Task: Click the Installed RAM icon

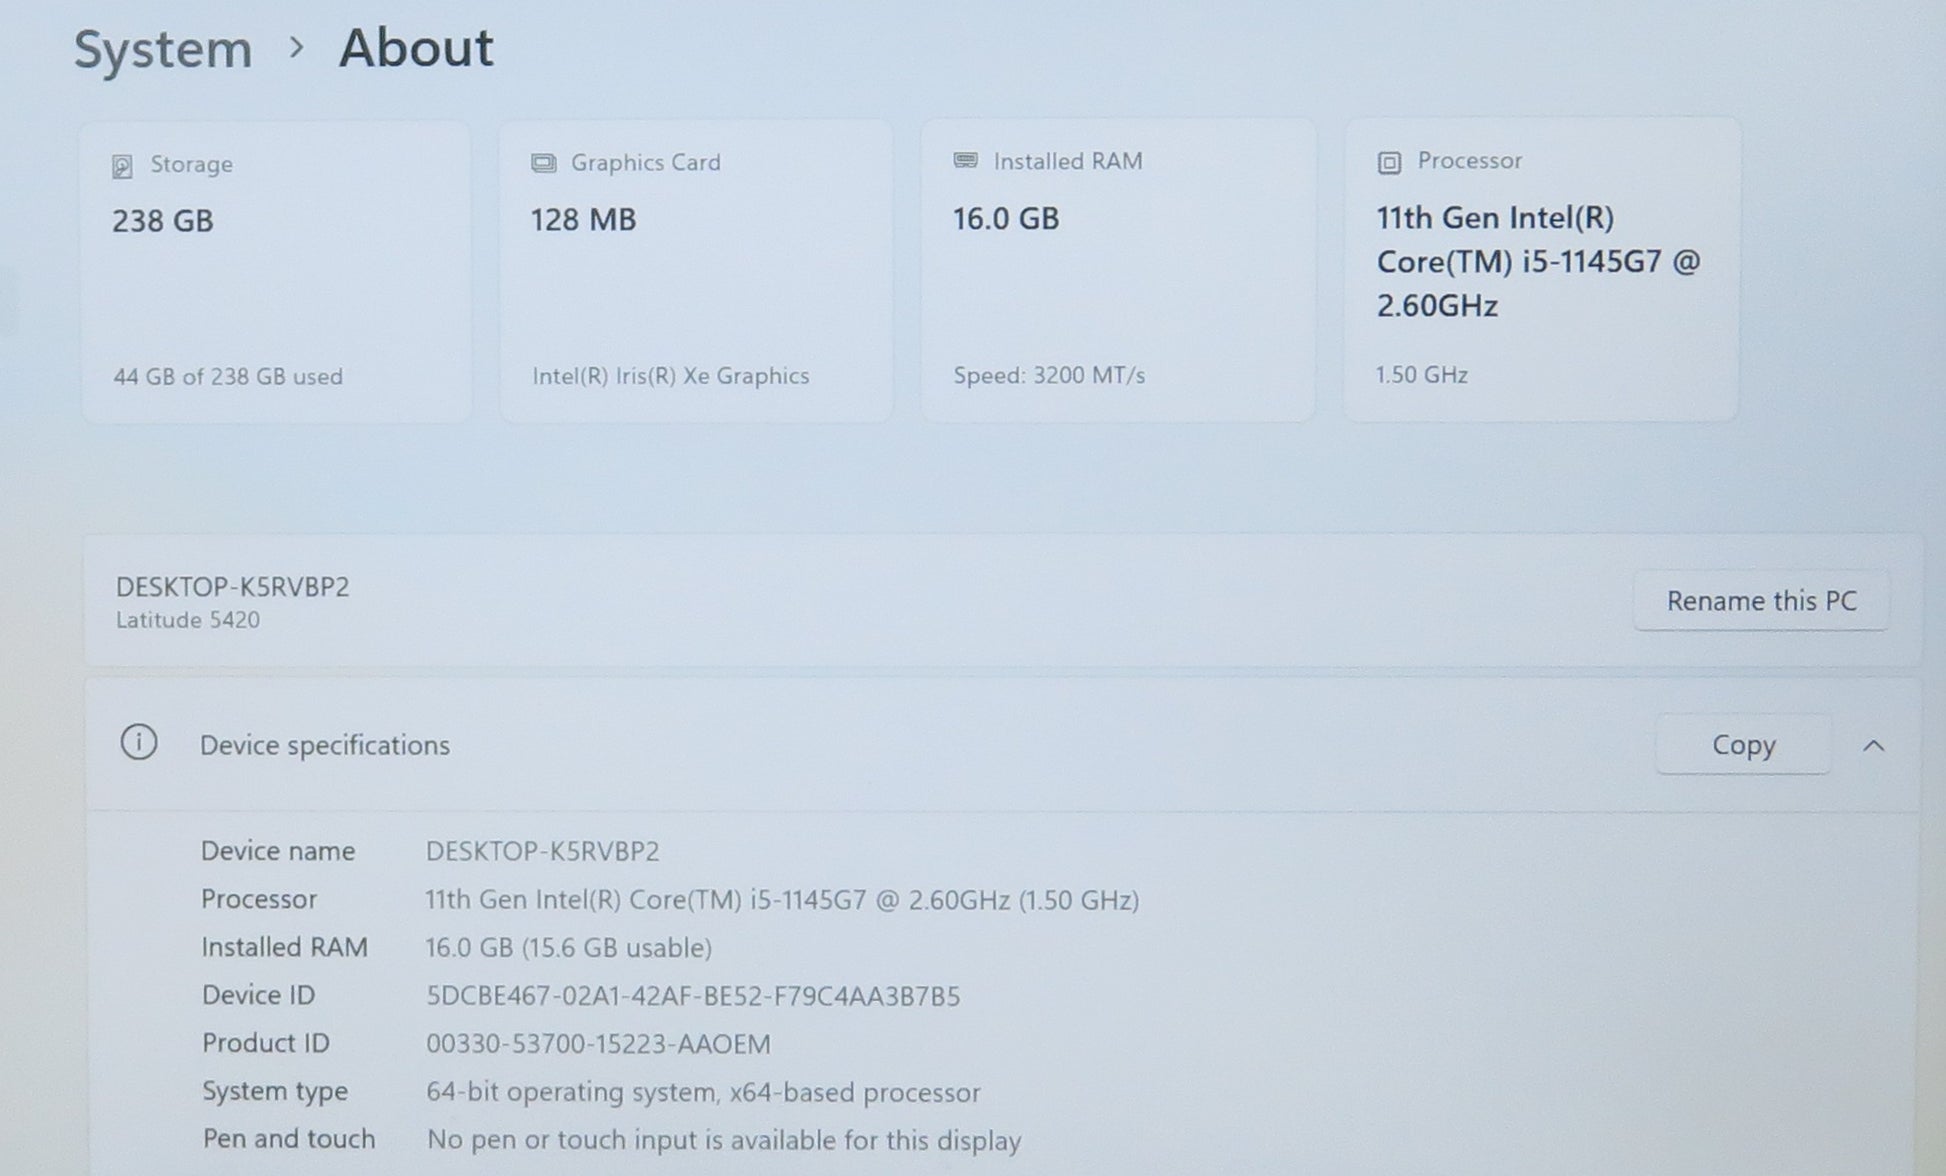Action: (965, 161)
